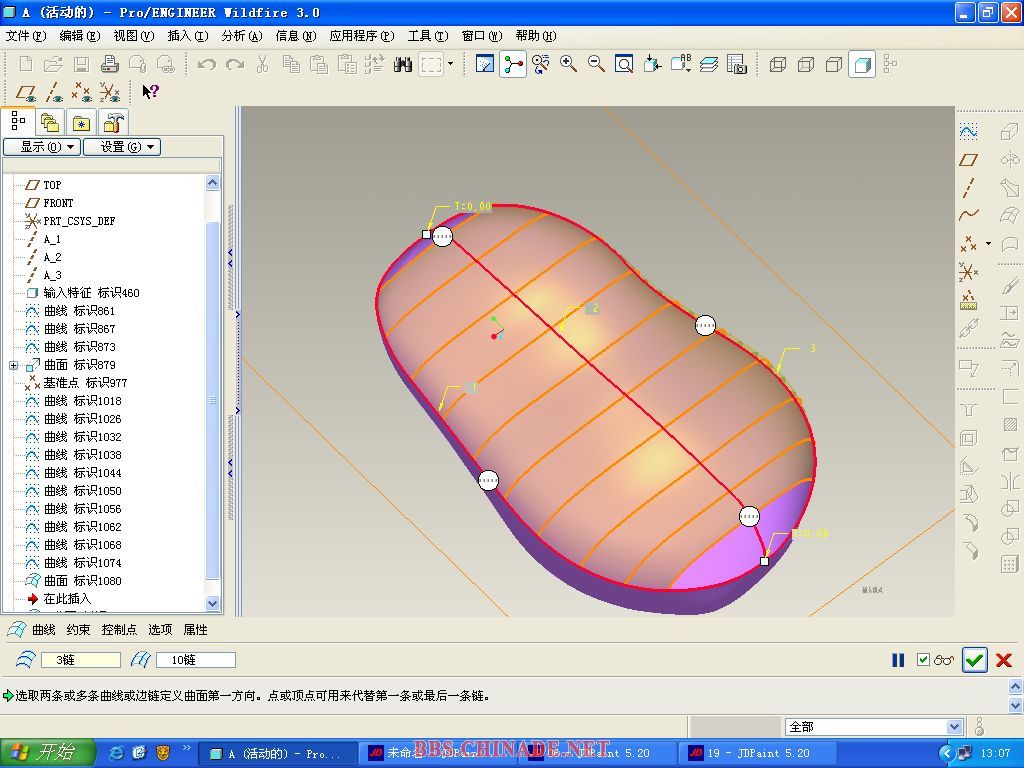
Task: Click the zoom in magnifier icon
Action: 569,64
